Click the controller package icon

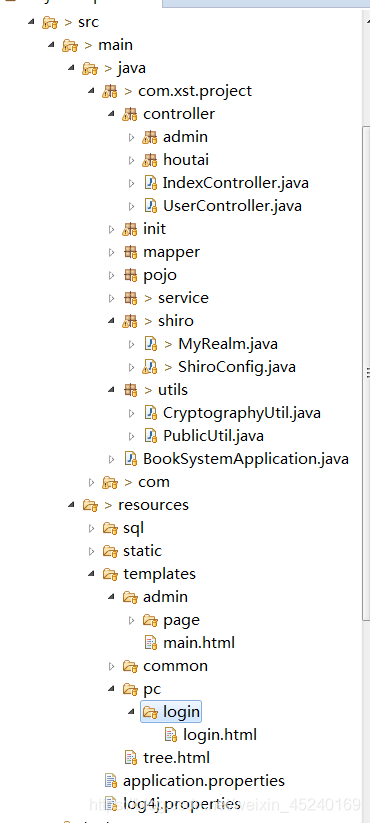coord(130,114)
